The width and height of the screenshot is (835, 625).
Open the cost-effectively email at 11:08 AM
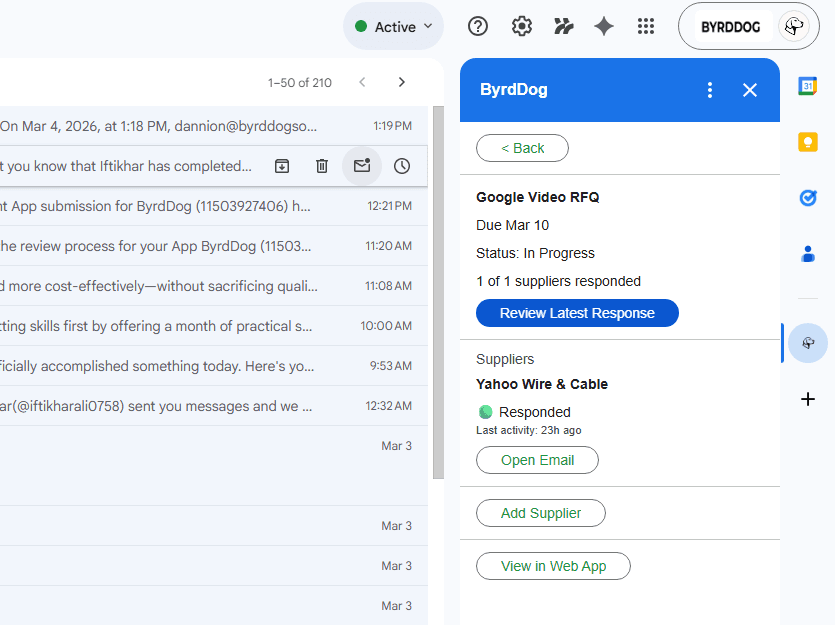point(213,286)
